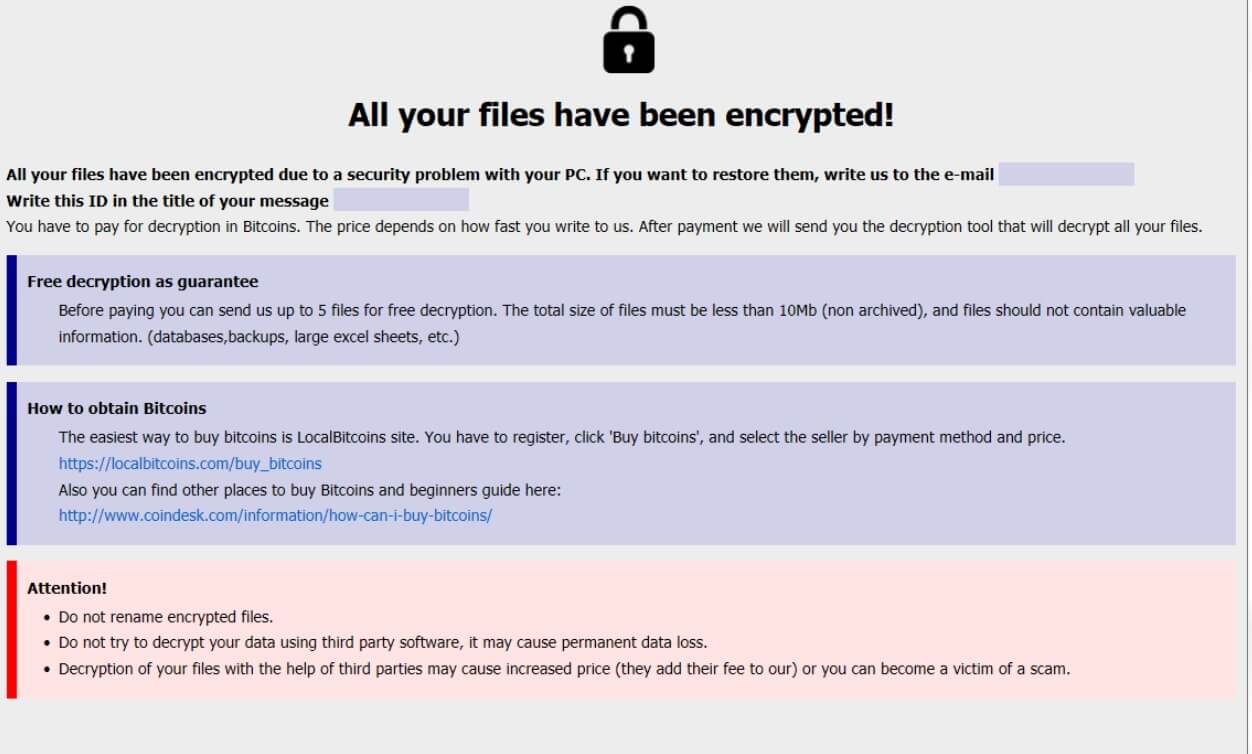Click the bullet about becoming a scam victim
The height and width of the screenshot is (754, 1252).
tap(564, 668)
